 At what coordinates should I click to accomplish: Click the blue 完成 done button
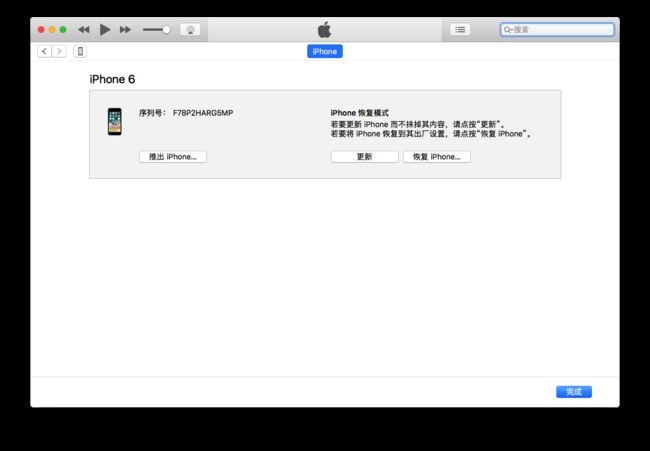pos(574,392)
